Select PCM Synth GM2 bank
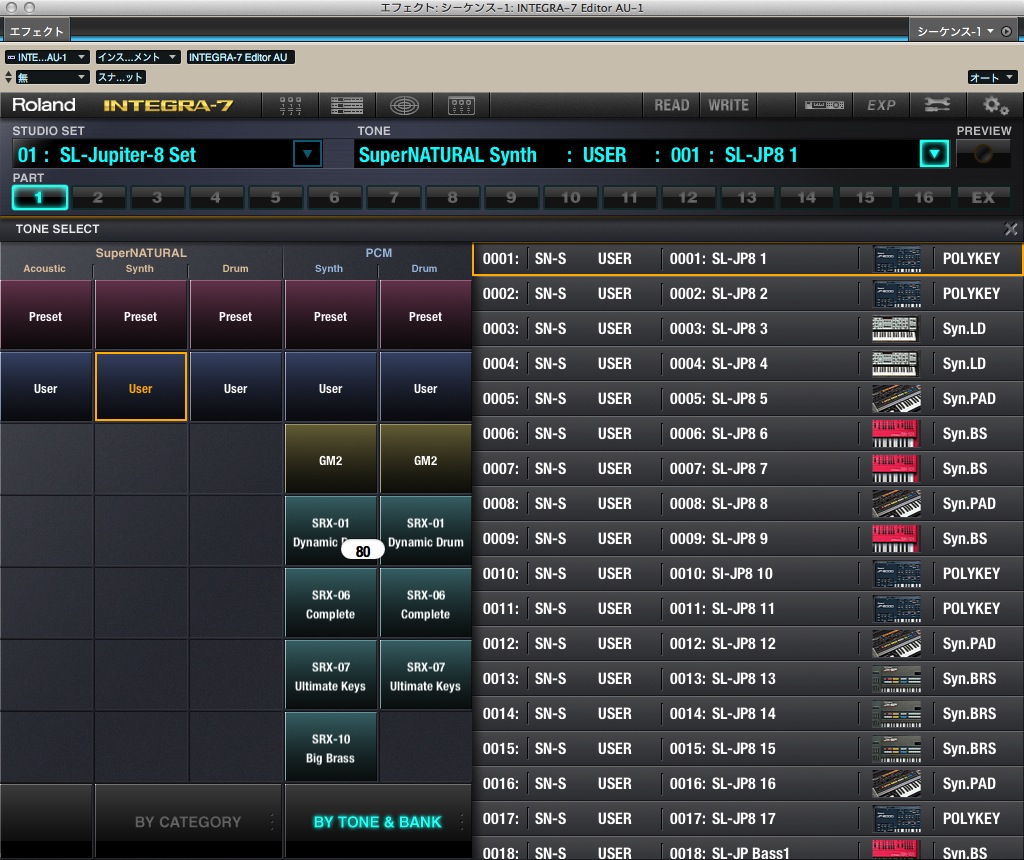The height and width of the screenshot is (860, 1024). click(x=330, y=460)
